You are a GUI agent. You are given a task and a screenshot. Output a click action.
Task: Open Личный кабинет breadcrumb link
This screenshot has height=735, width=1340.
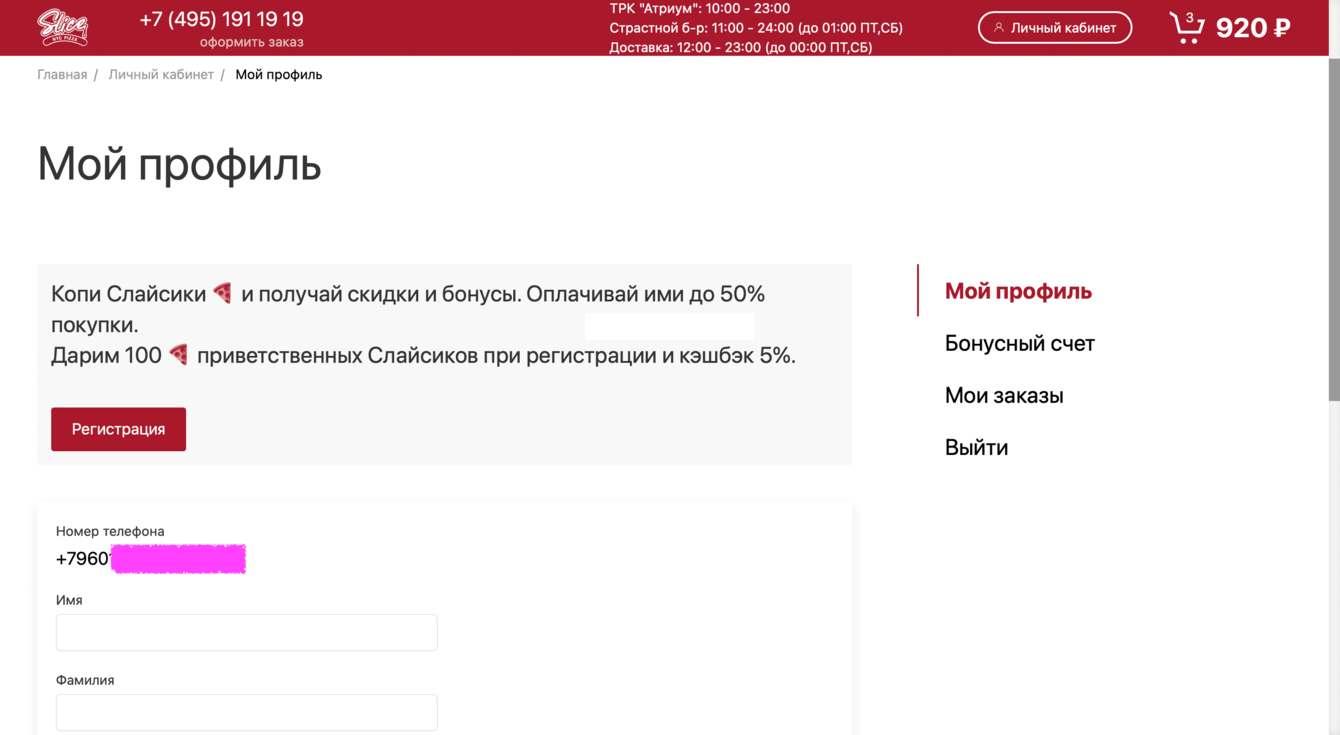point(161,75)
